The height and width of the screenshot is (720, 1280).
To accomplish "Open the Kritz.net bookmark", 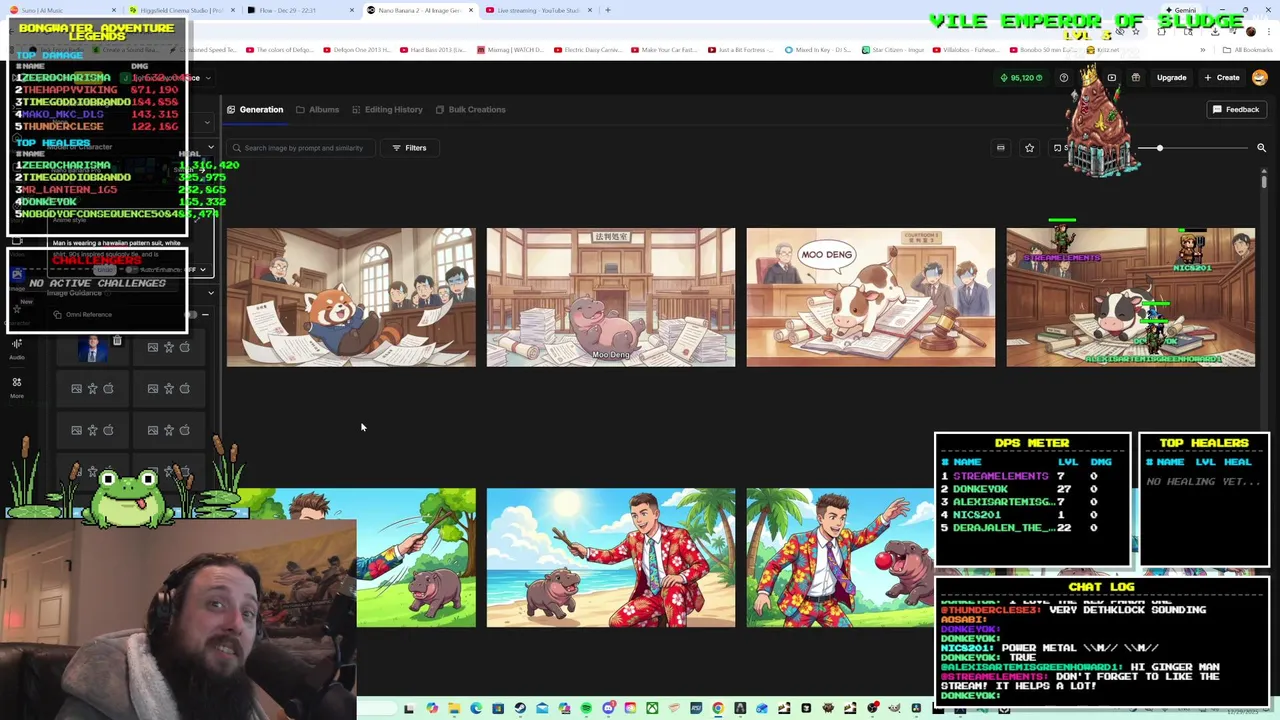I will pos(1103,50).
